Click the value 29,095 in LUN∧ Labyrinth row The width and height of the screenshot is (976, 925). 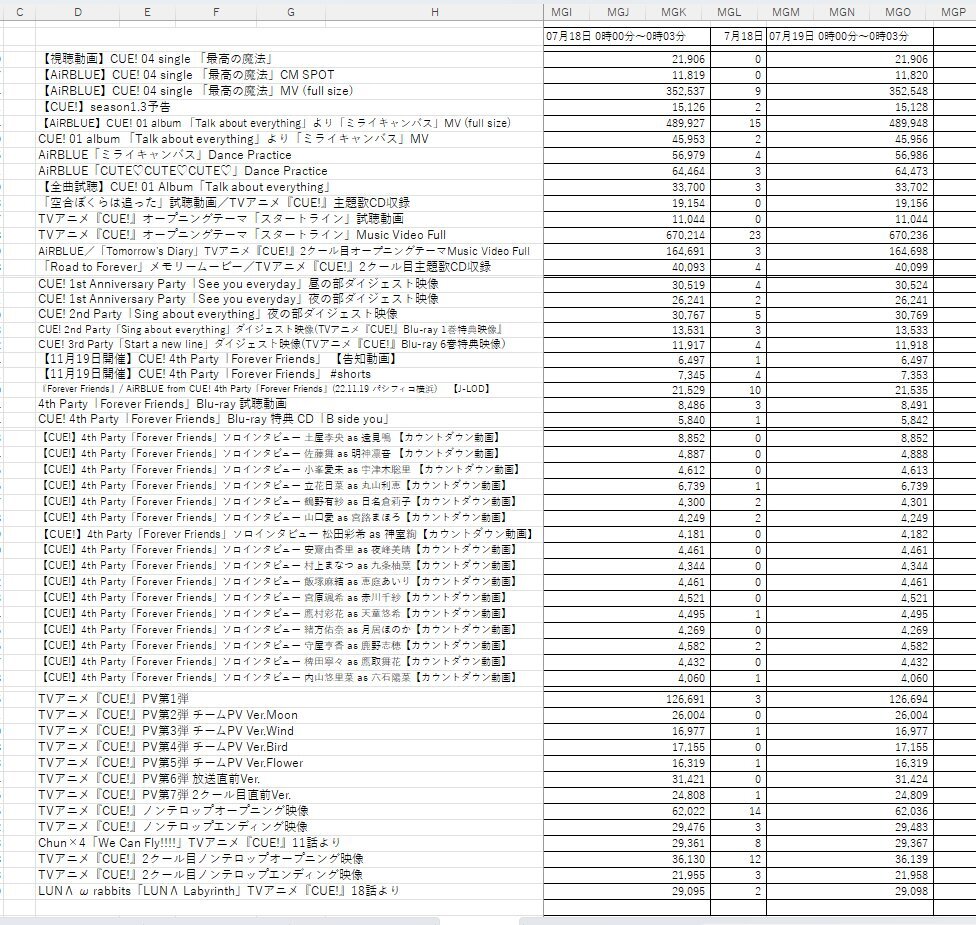coord(688,891)
